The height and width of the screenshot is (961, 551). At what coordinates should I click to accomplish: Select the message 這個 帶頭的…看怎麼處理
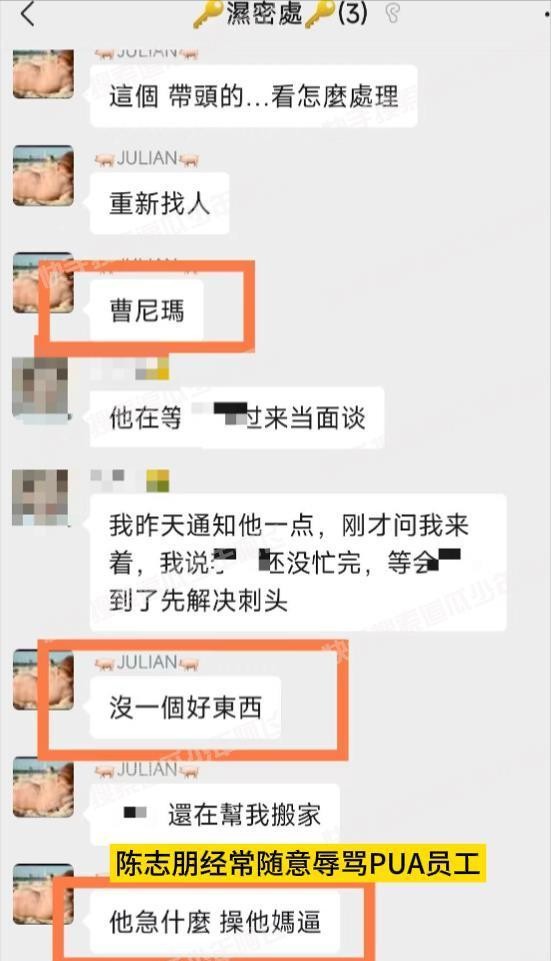point(254,97)
